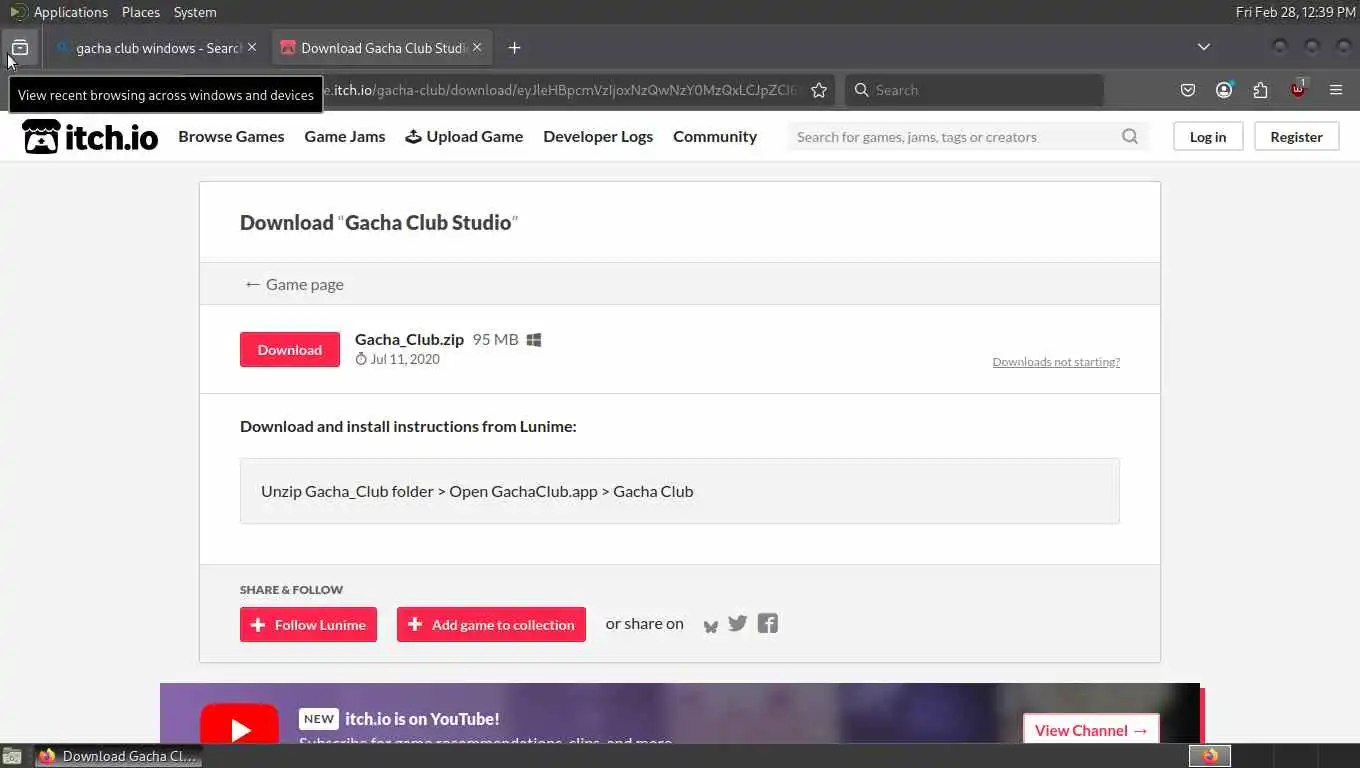Go to itch.io home via logo
This screenshot has width=1360, height=768.
(90, 137)
